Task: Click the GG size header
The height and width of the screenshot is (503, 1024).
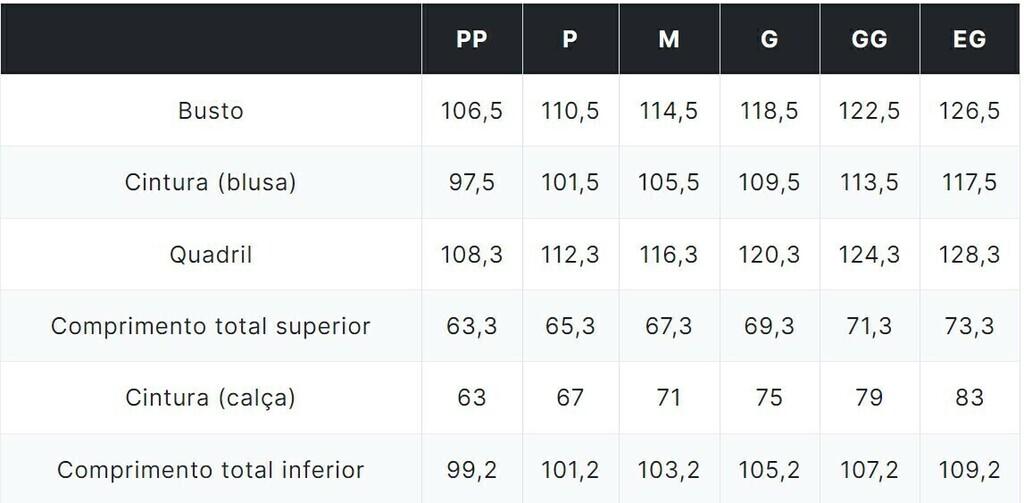Action: point(869,39)
